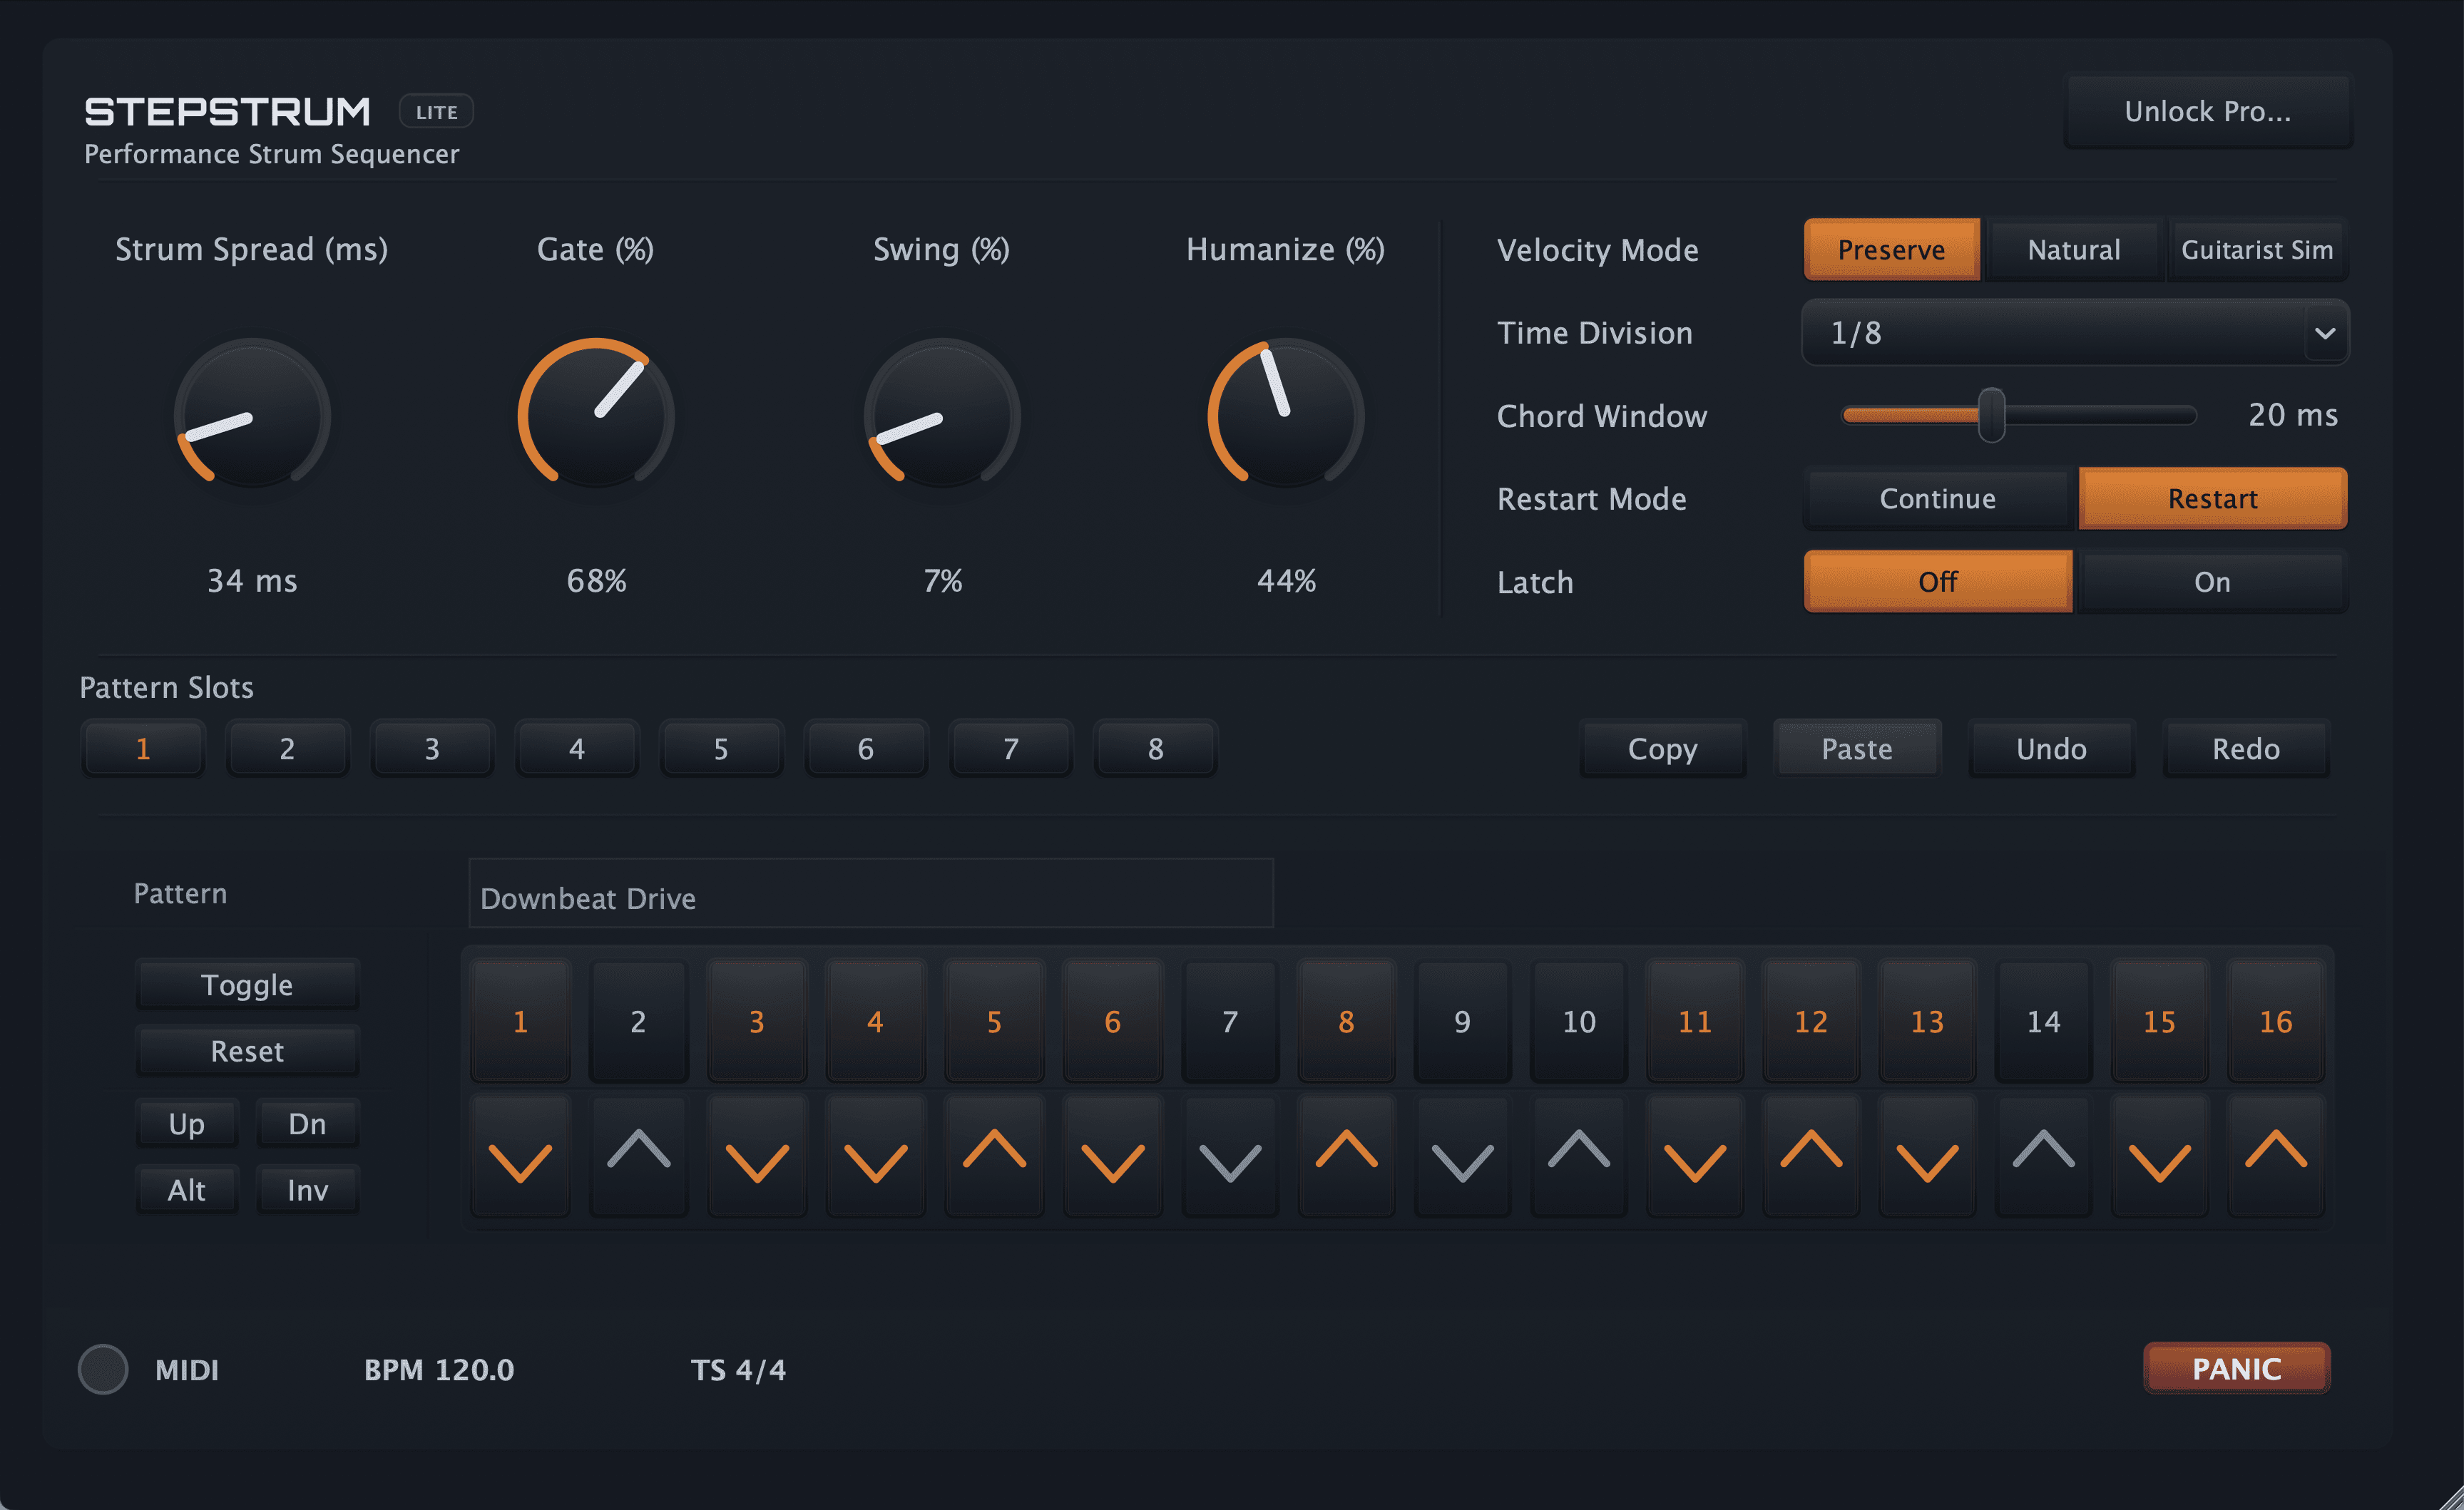
Task: Redo the last undone edit
Action: [2246, 748]
